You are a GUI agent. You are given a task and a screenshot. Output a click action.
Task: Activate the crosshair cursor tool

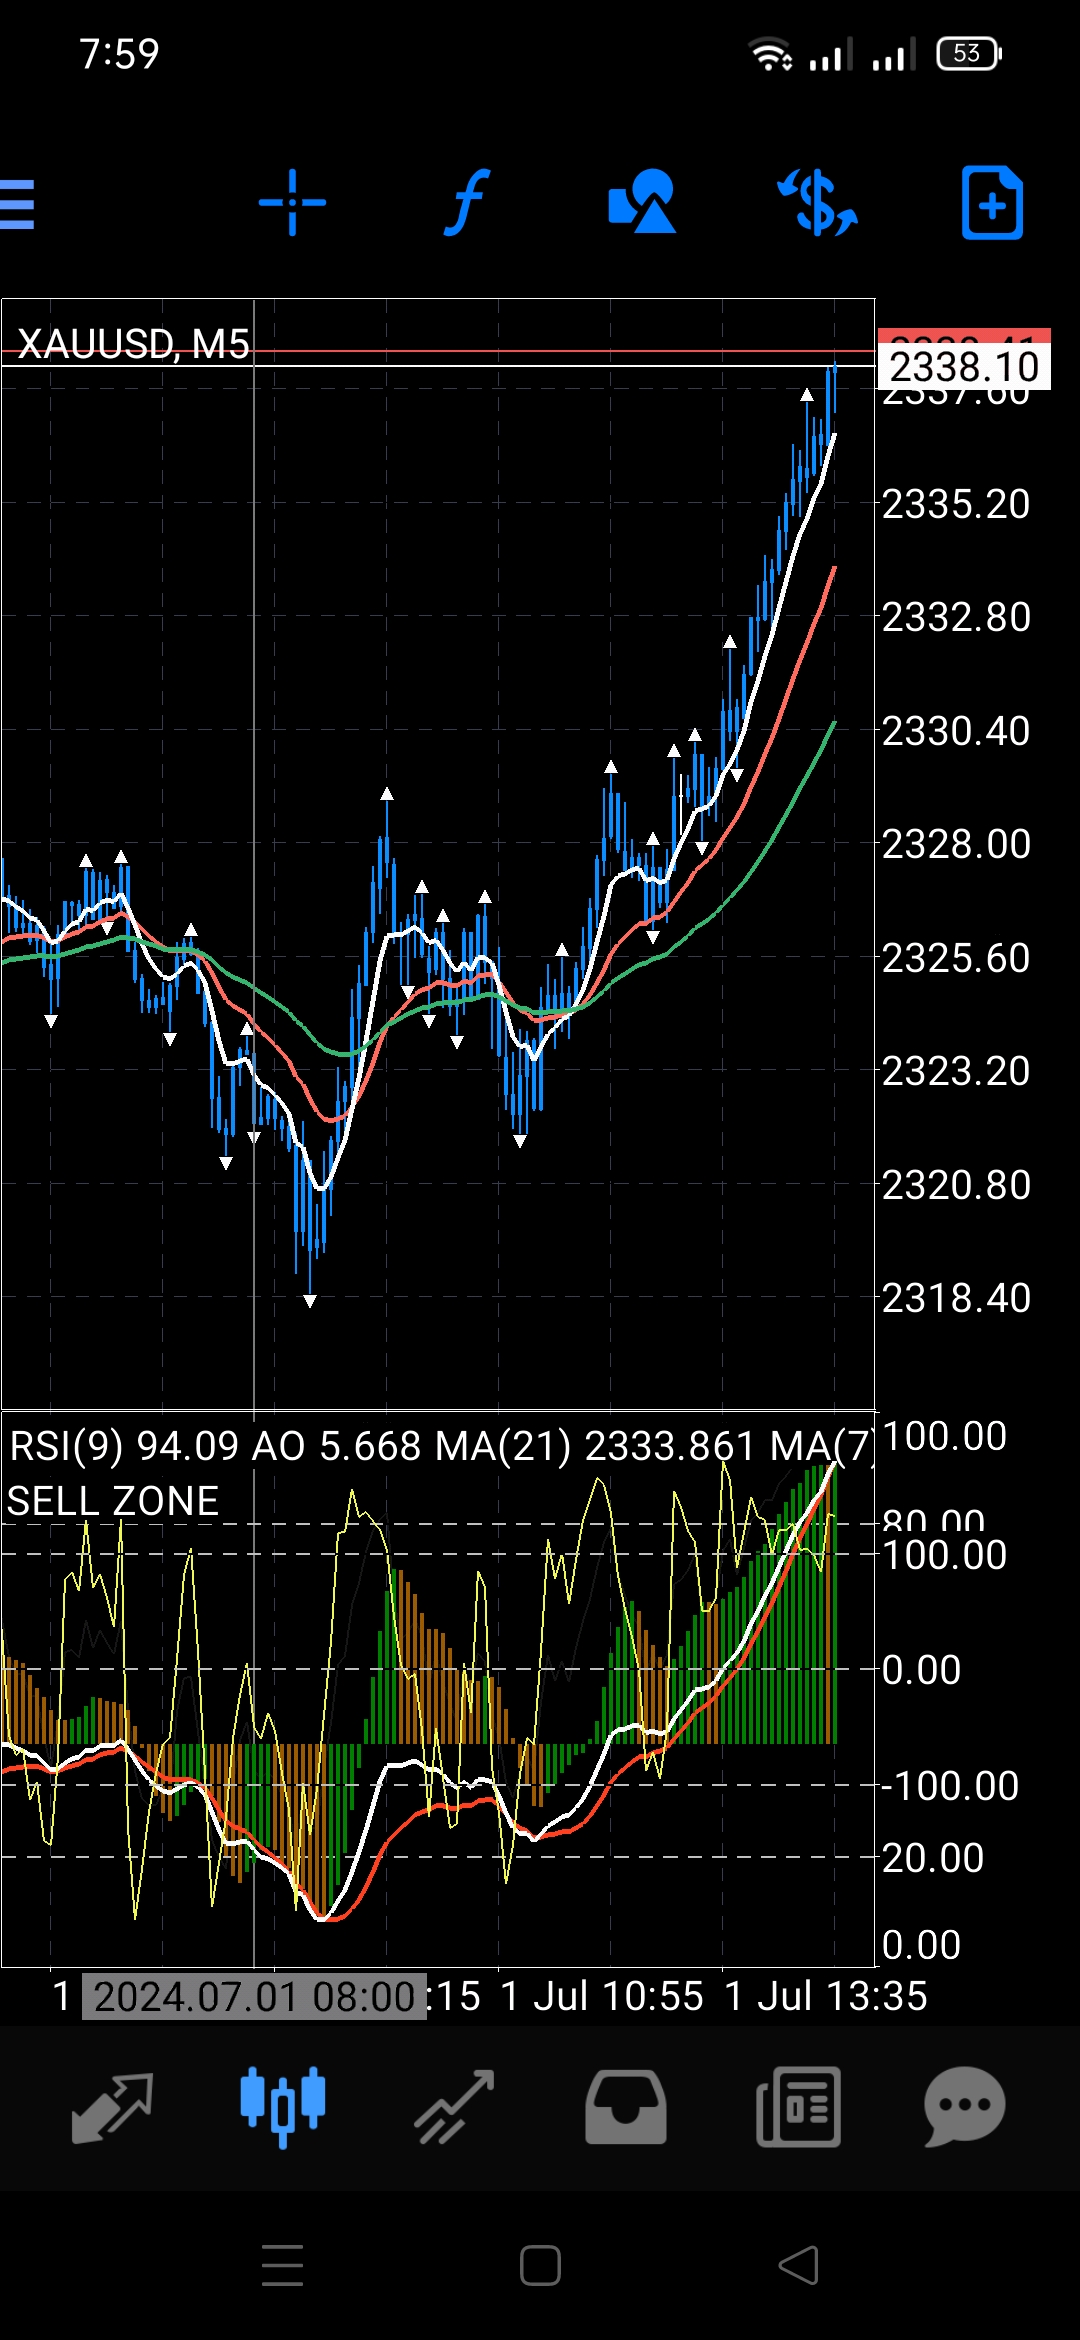click(292, 203)
